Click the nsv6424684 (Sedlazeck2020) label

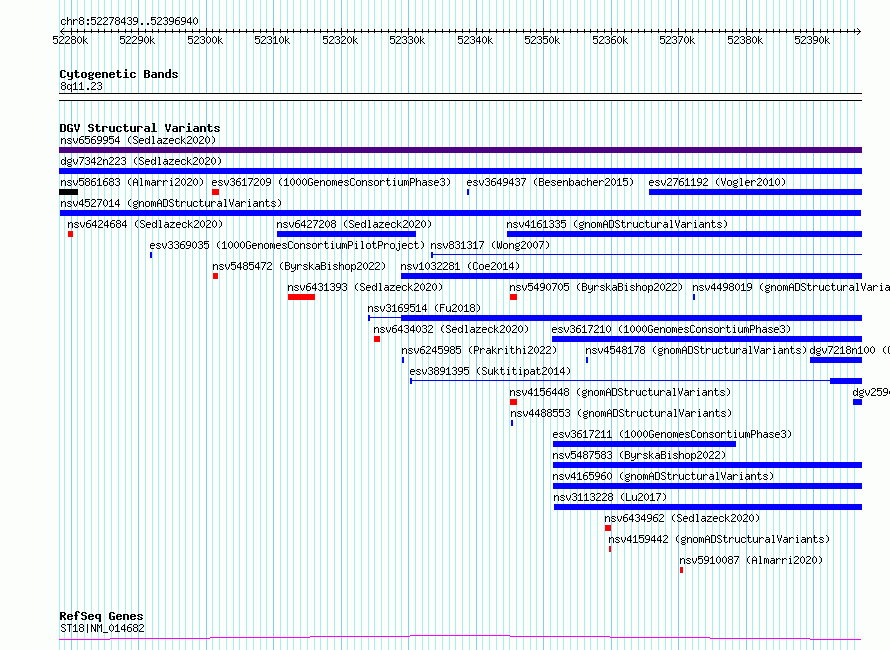tap(145, 224)
